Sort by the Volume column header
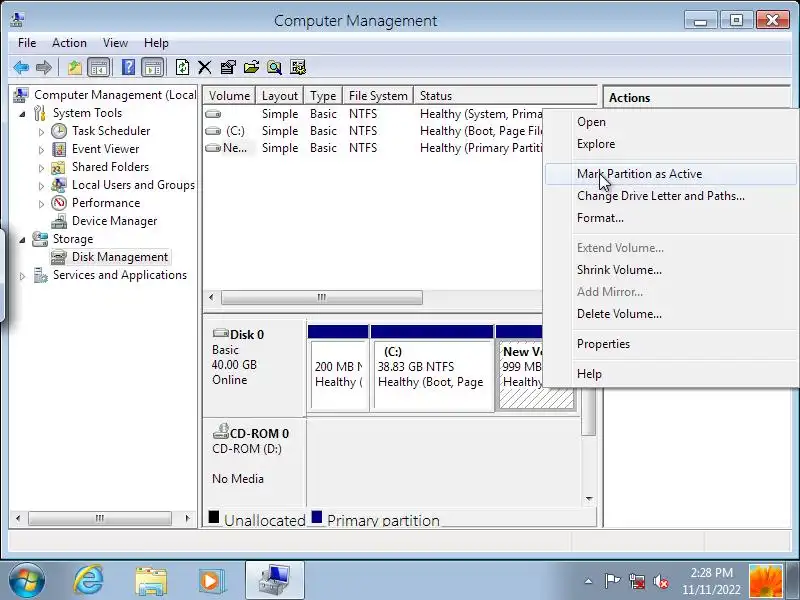 coord(229,95)
